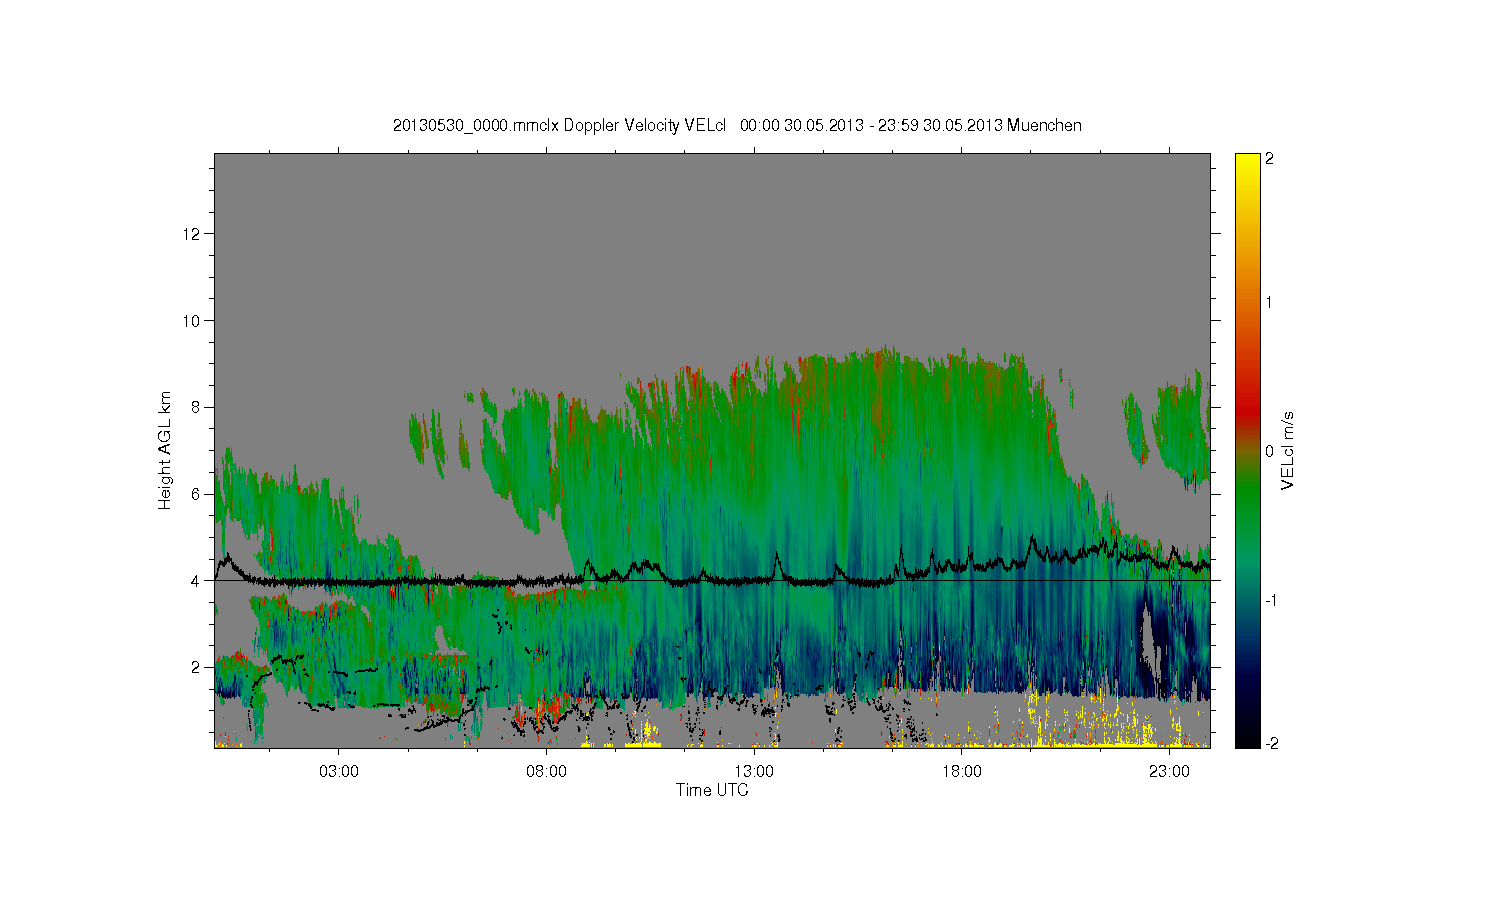
Task: Click the 23:00 time axis label
Action: 1169,772
